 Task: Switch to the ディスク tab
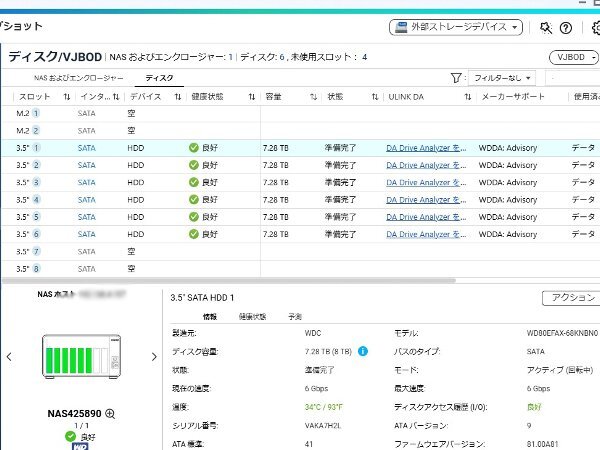tap(159, 78)
